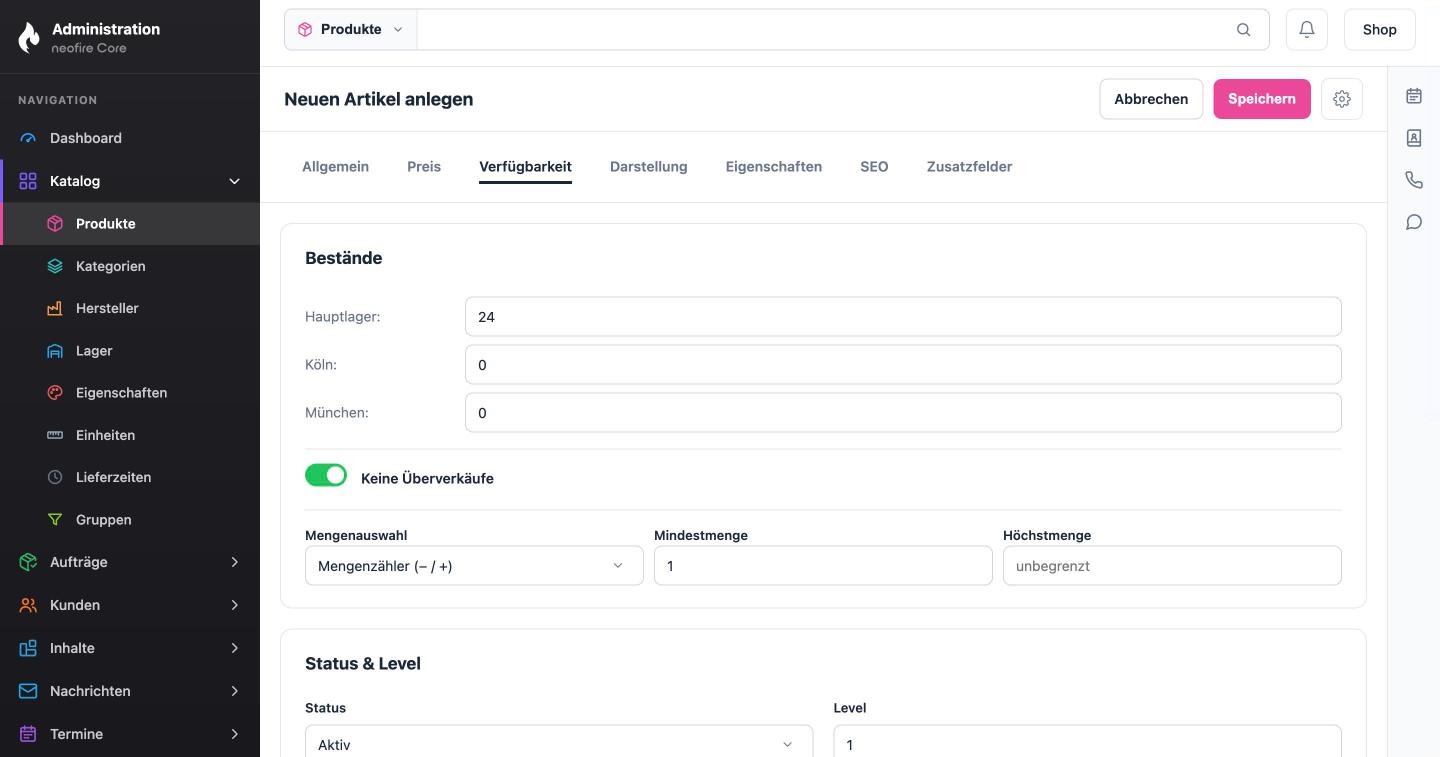Switch to the Allgemein tab
This screenshot has height=757, width=1440.
point(335,167)
